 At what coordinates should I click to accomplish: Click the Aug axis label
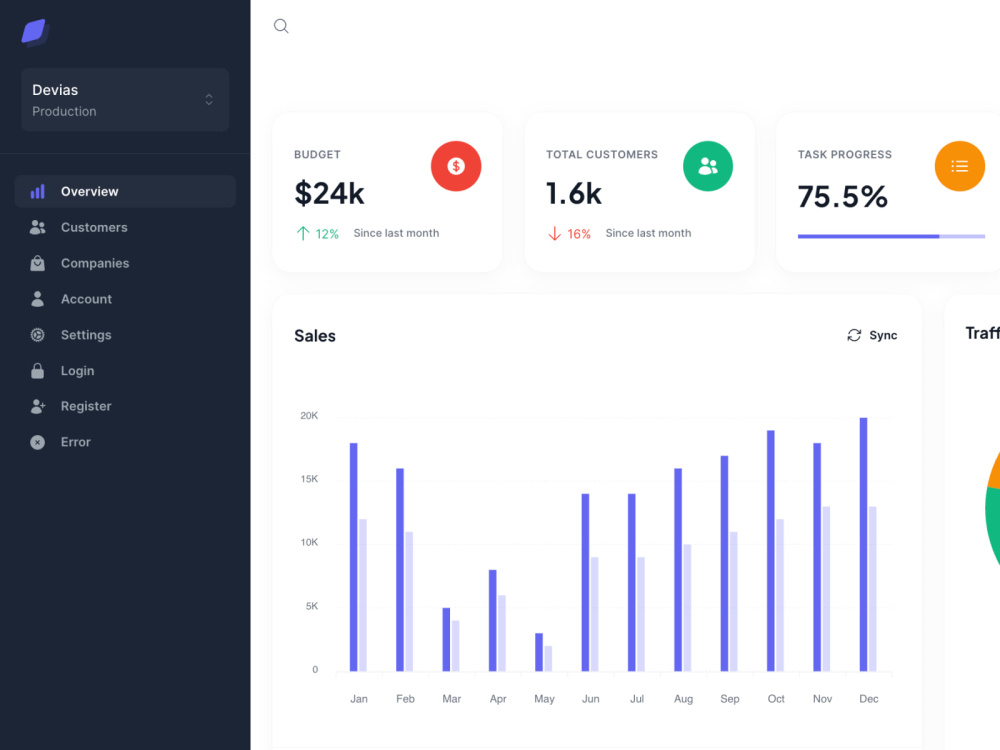(x=683, y=699)
